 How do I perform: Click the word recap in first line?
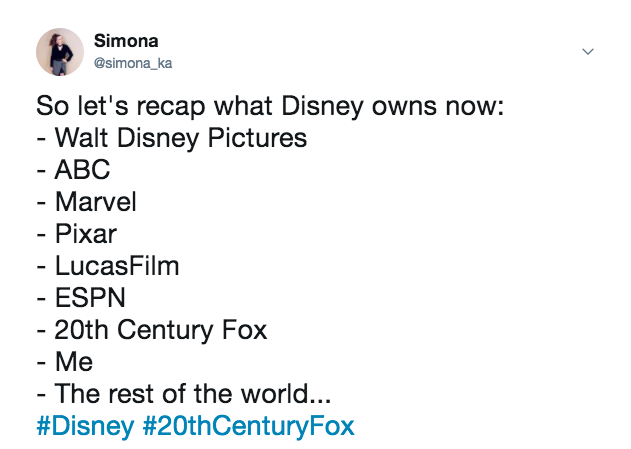171,108
